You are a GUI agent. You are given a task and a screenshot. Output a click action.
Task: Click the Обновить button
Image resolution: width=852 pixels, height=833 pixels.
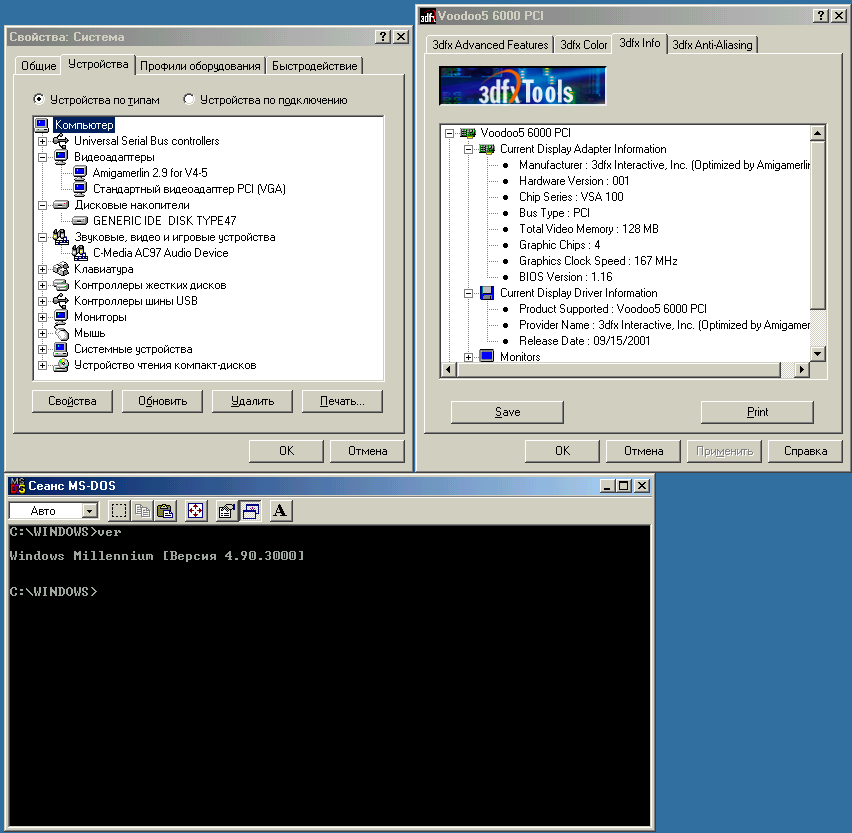coord(162,401)
